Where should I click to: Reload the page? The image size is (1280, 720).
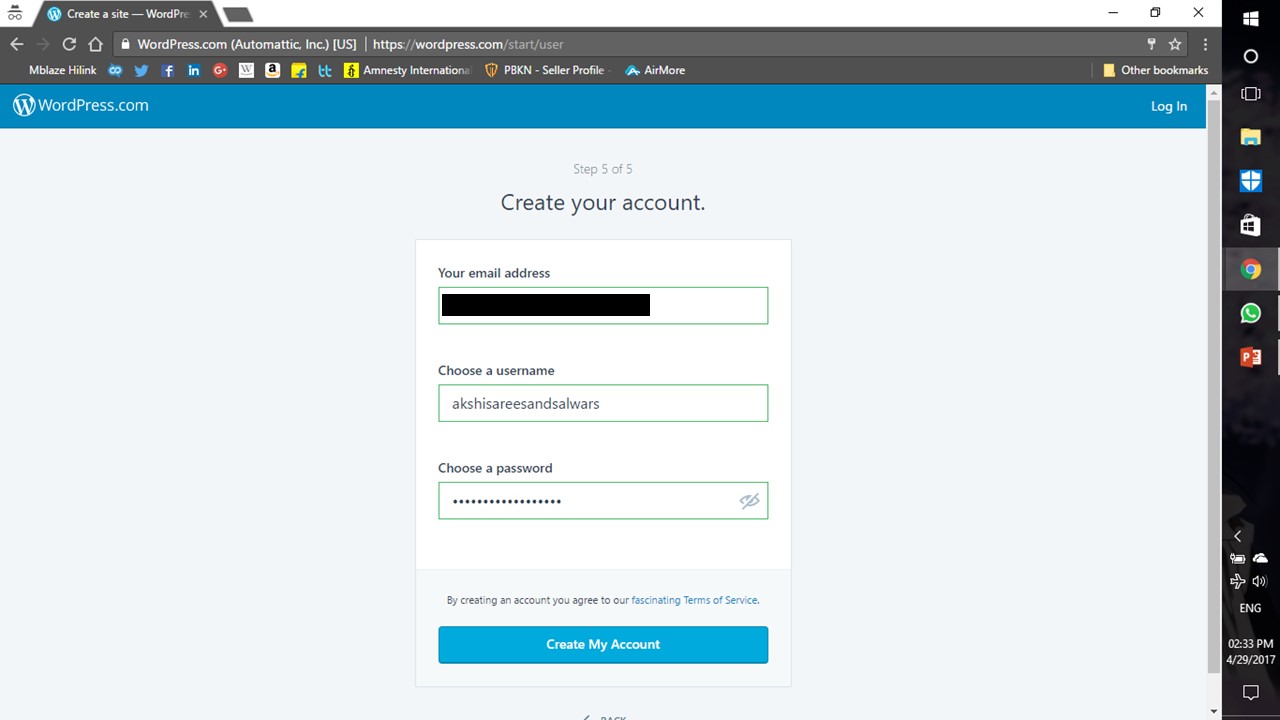69,44
